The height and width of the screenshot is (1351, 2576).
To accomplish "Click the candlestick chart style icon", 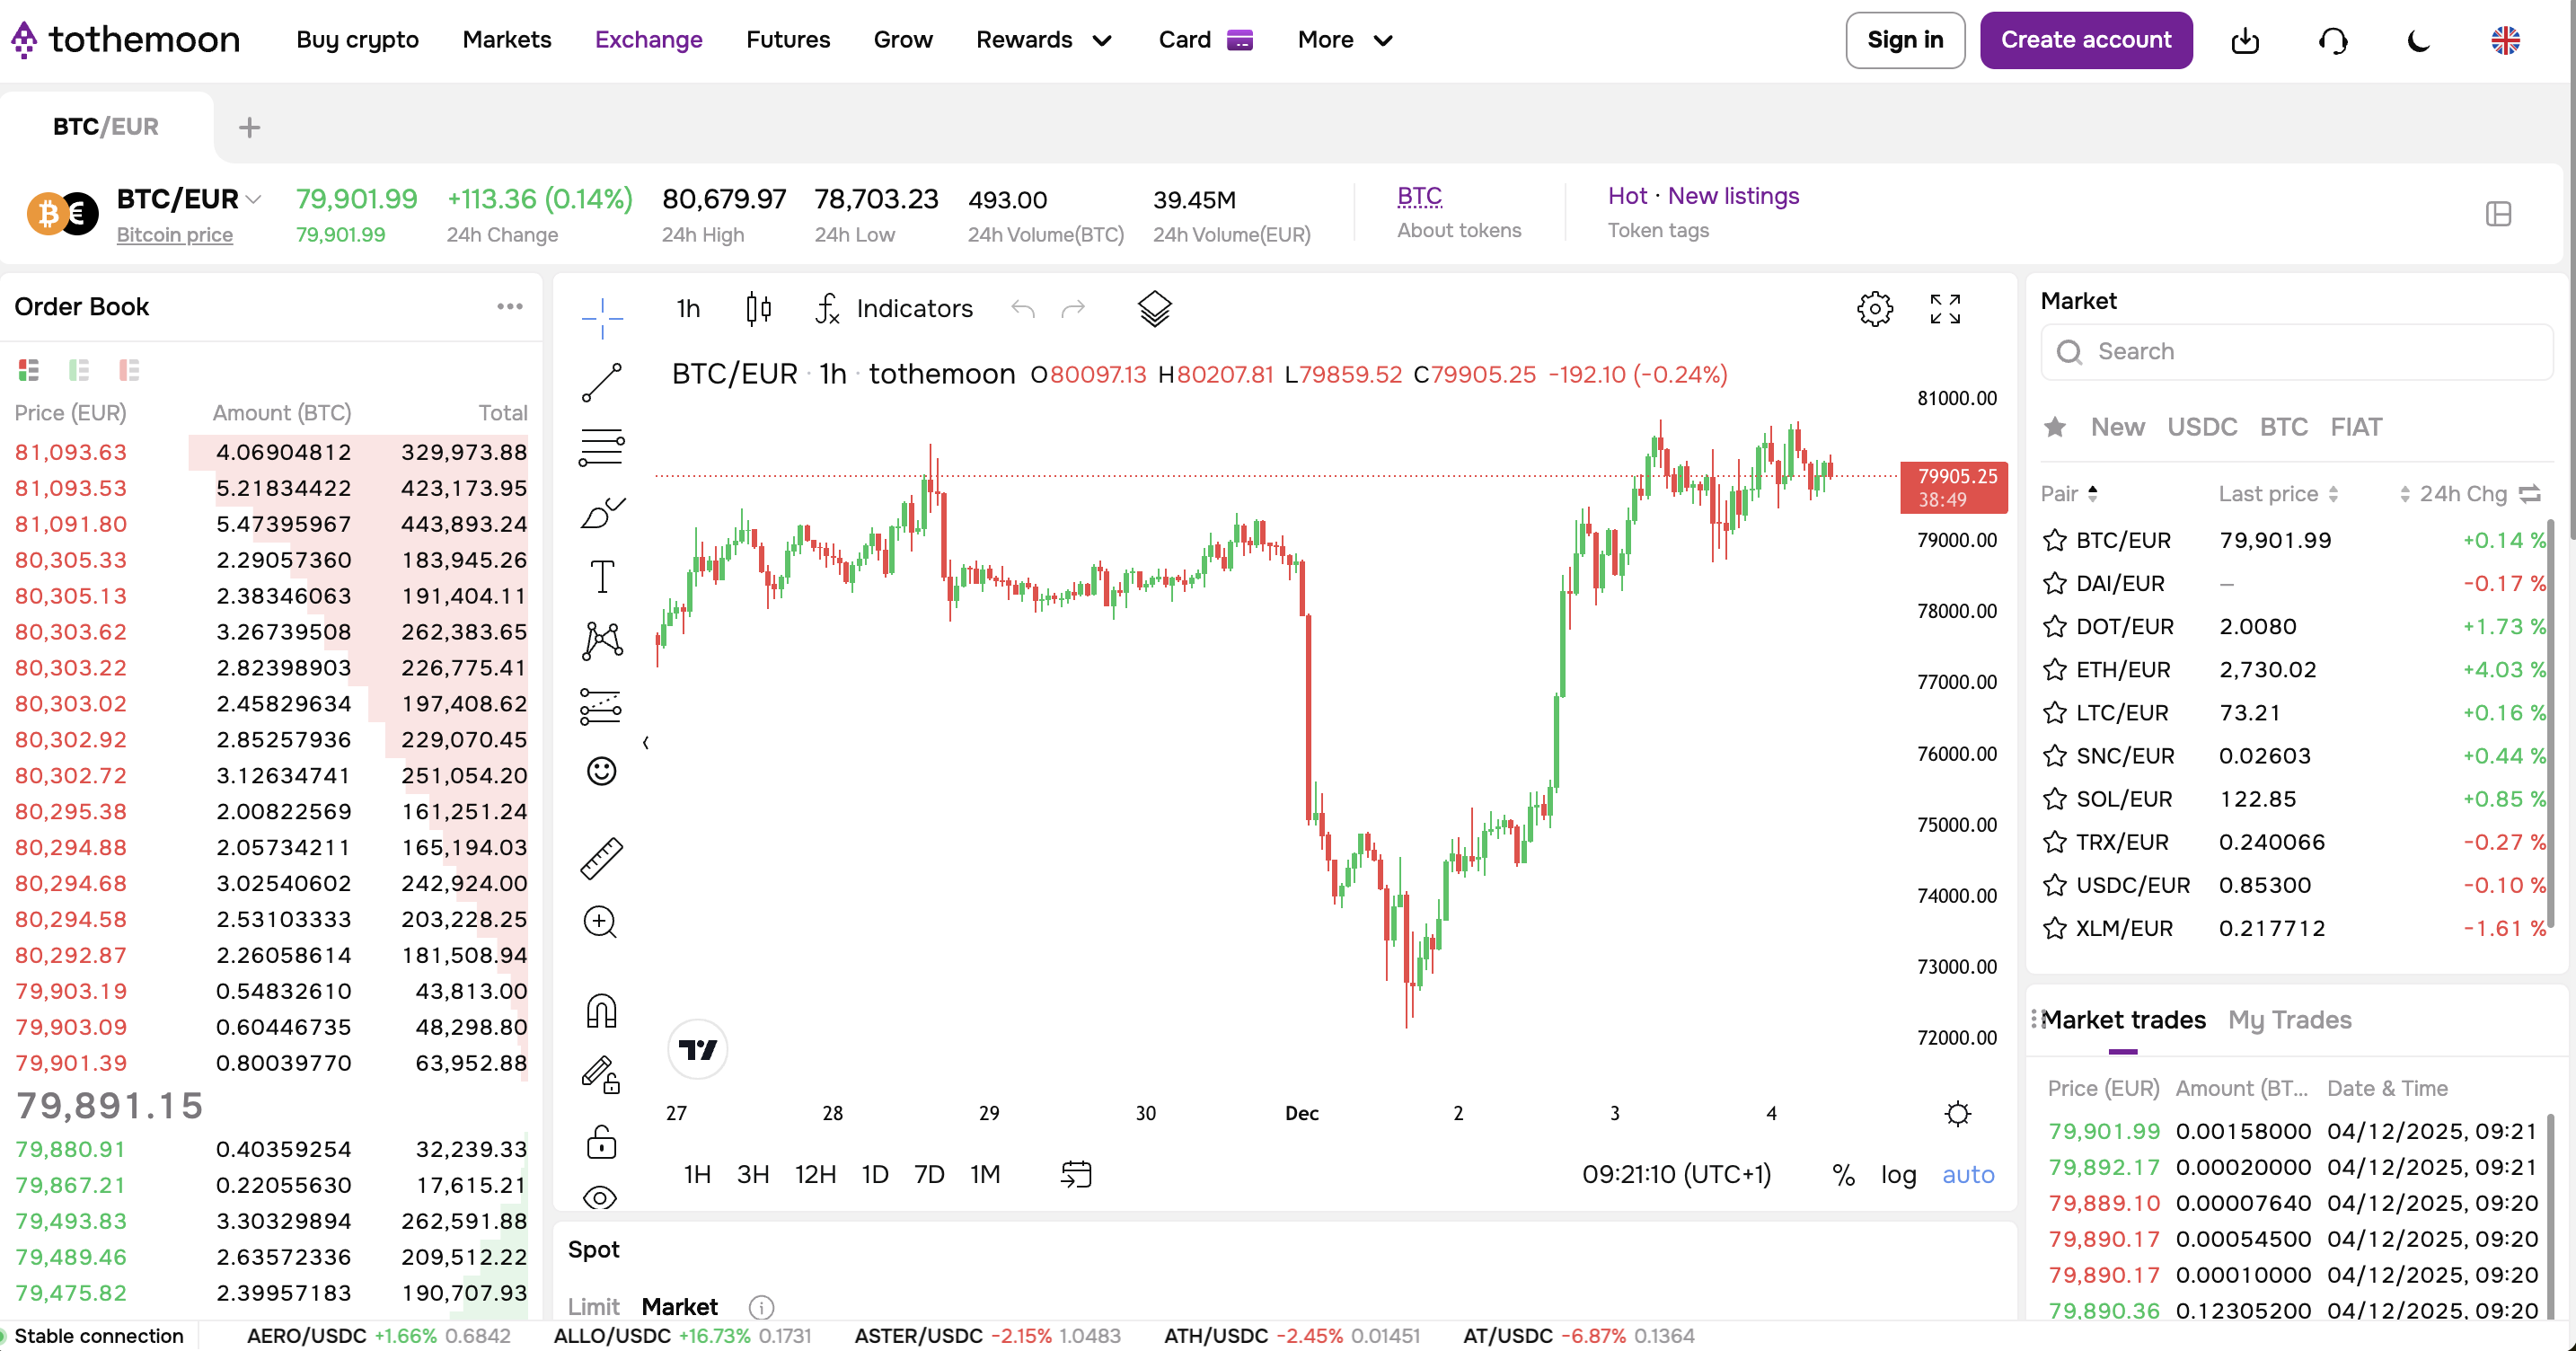I will tap(759, 309).
